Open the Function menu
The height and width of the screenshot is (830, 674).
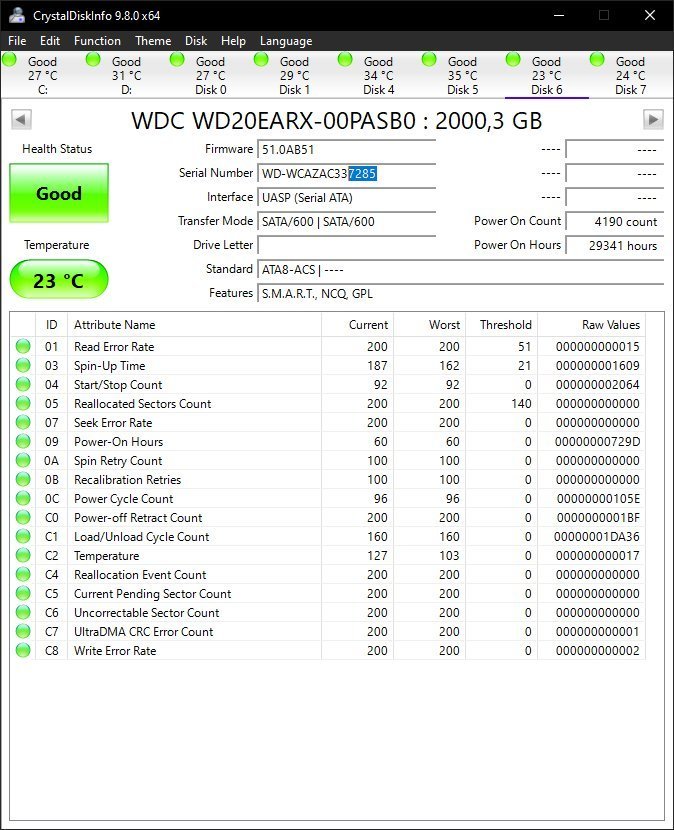pos(97,41)
